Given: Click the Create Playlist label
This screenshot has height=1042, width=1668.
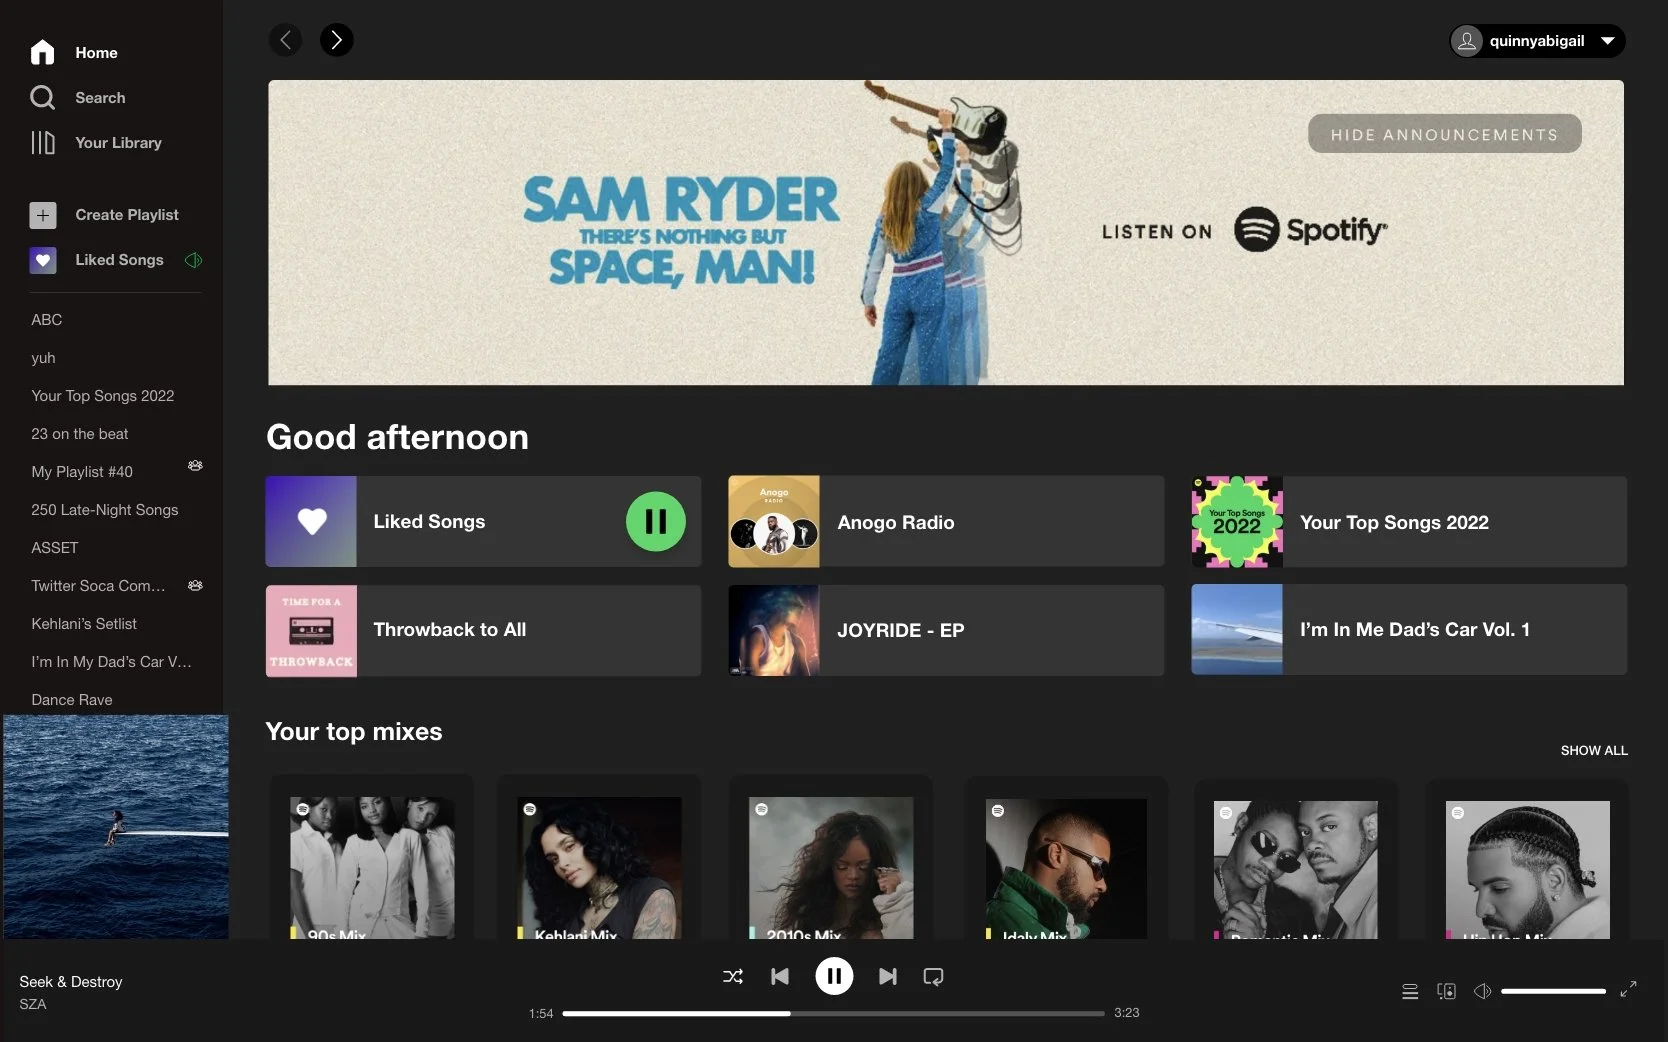Looking at the screenshot, I should (127, 215).
